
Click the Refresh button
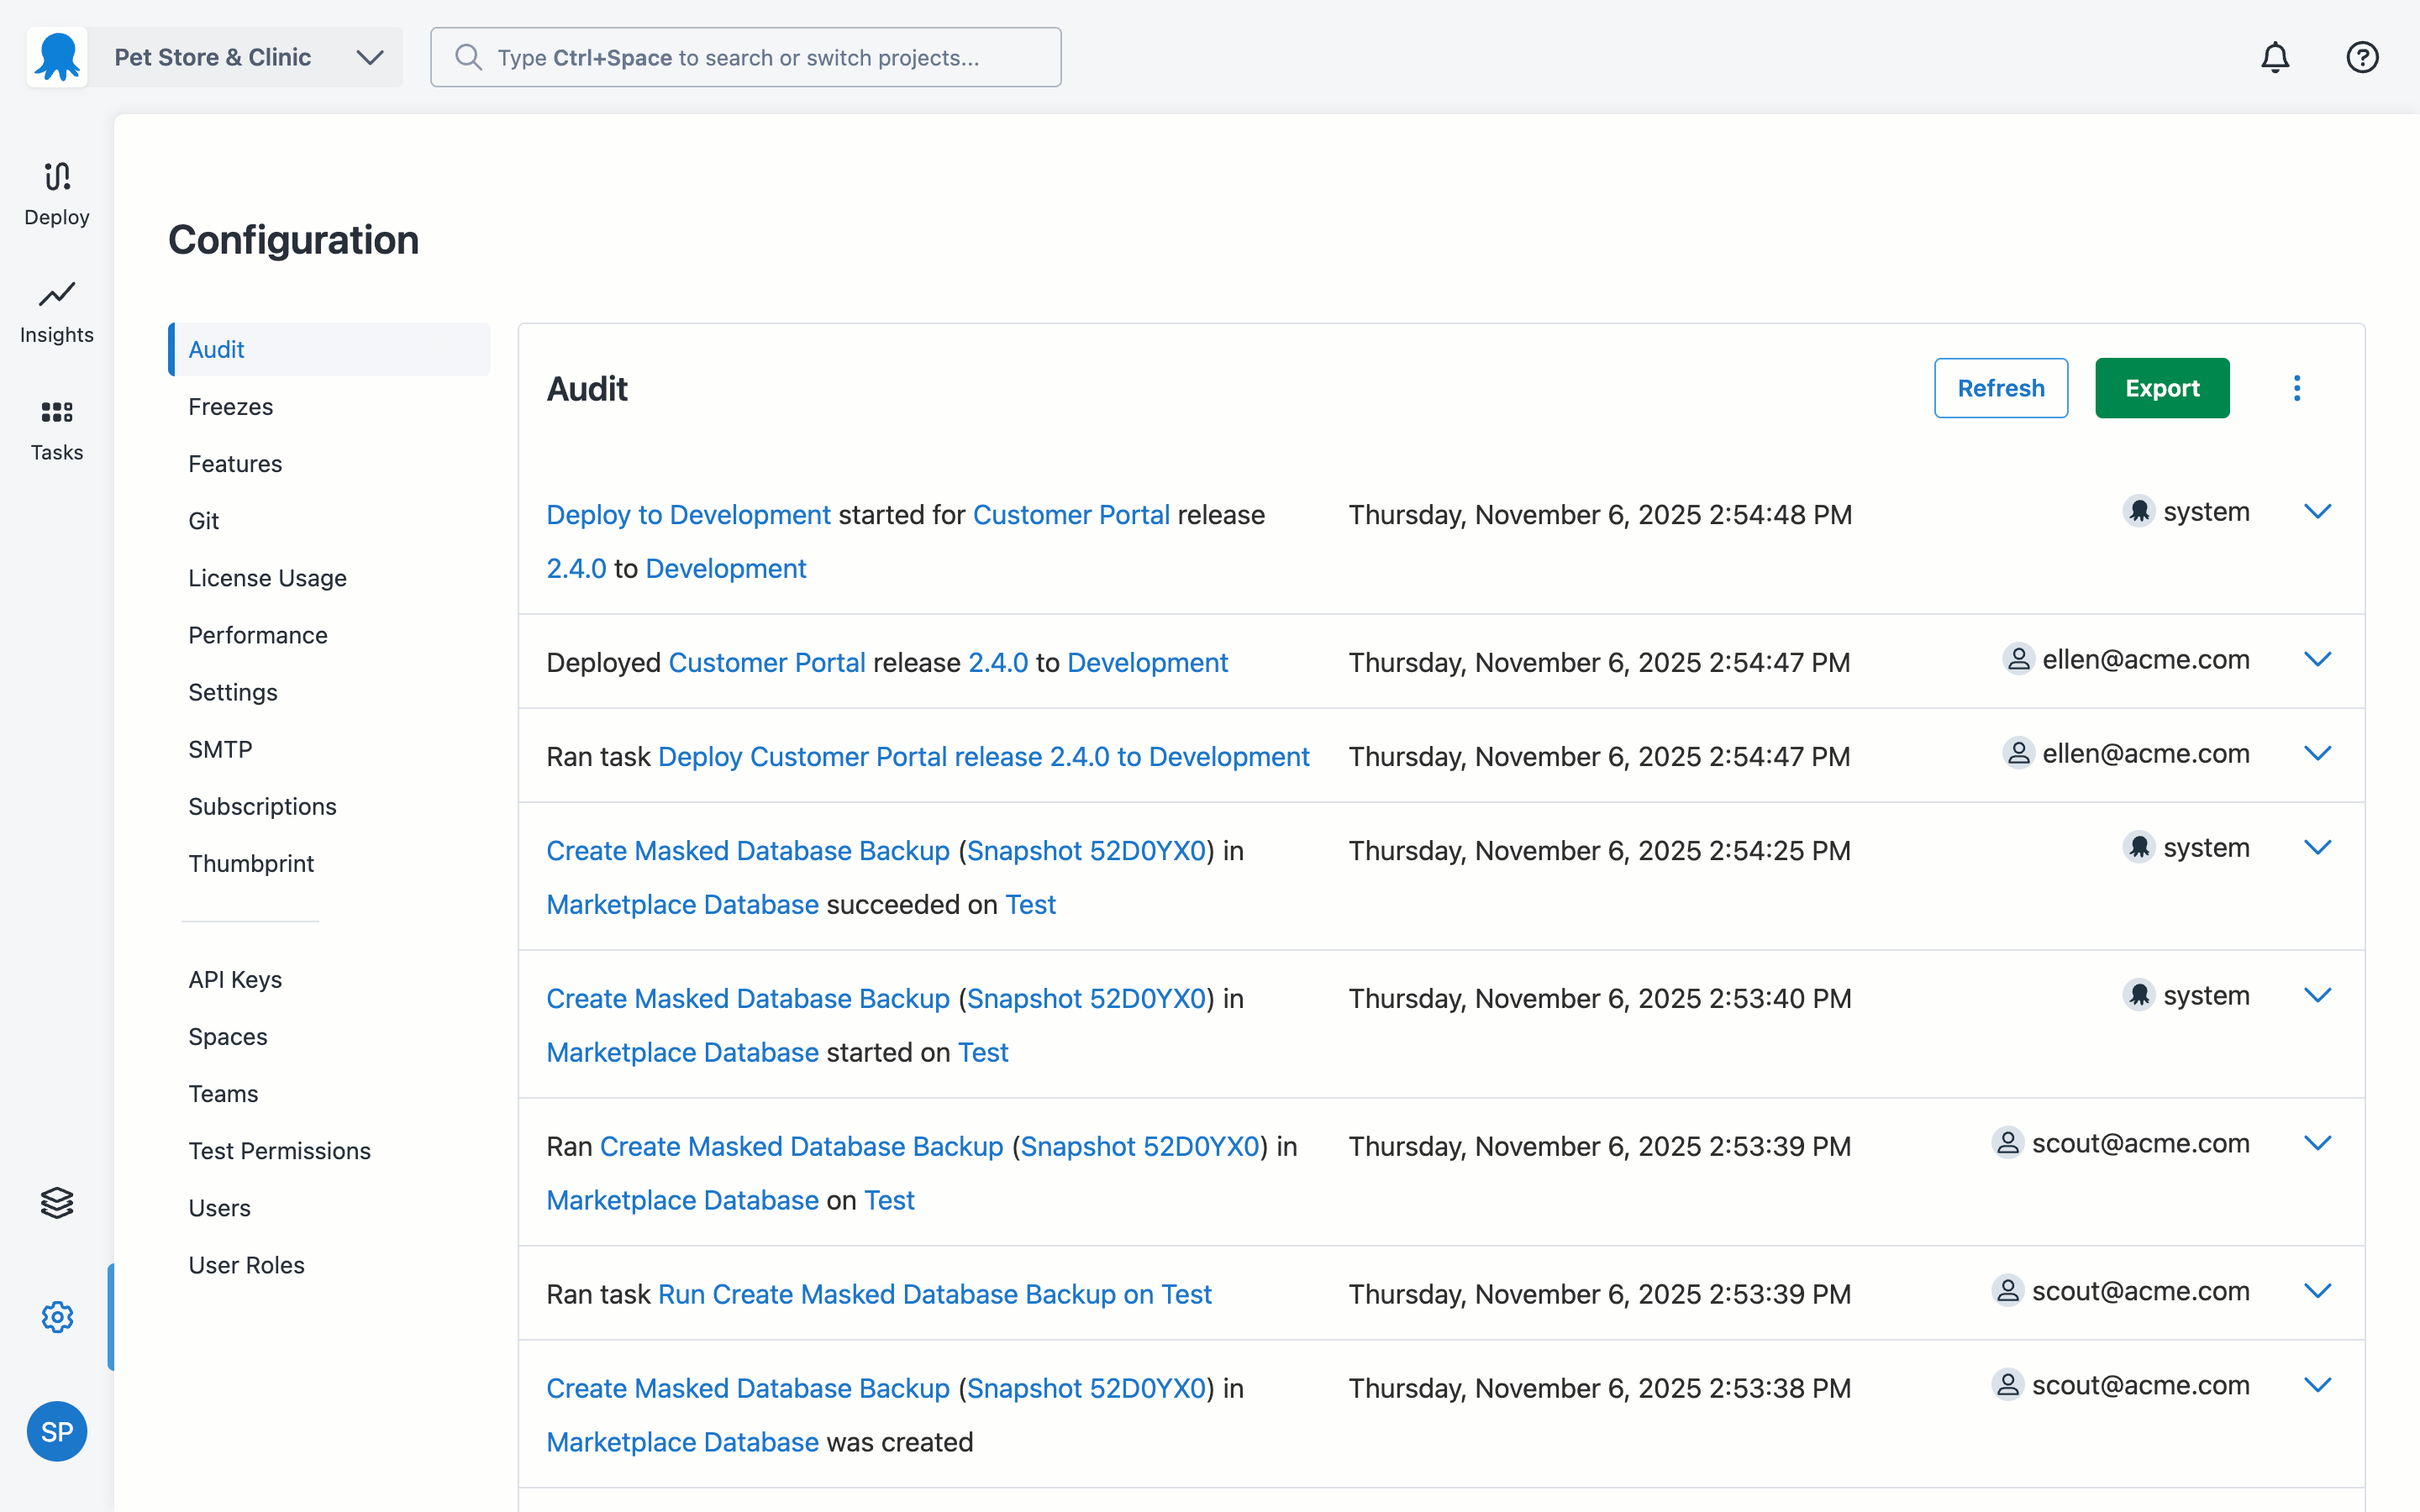point(2000,388)
